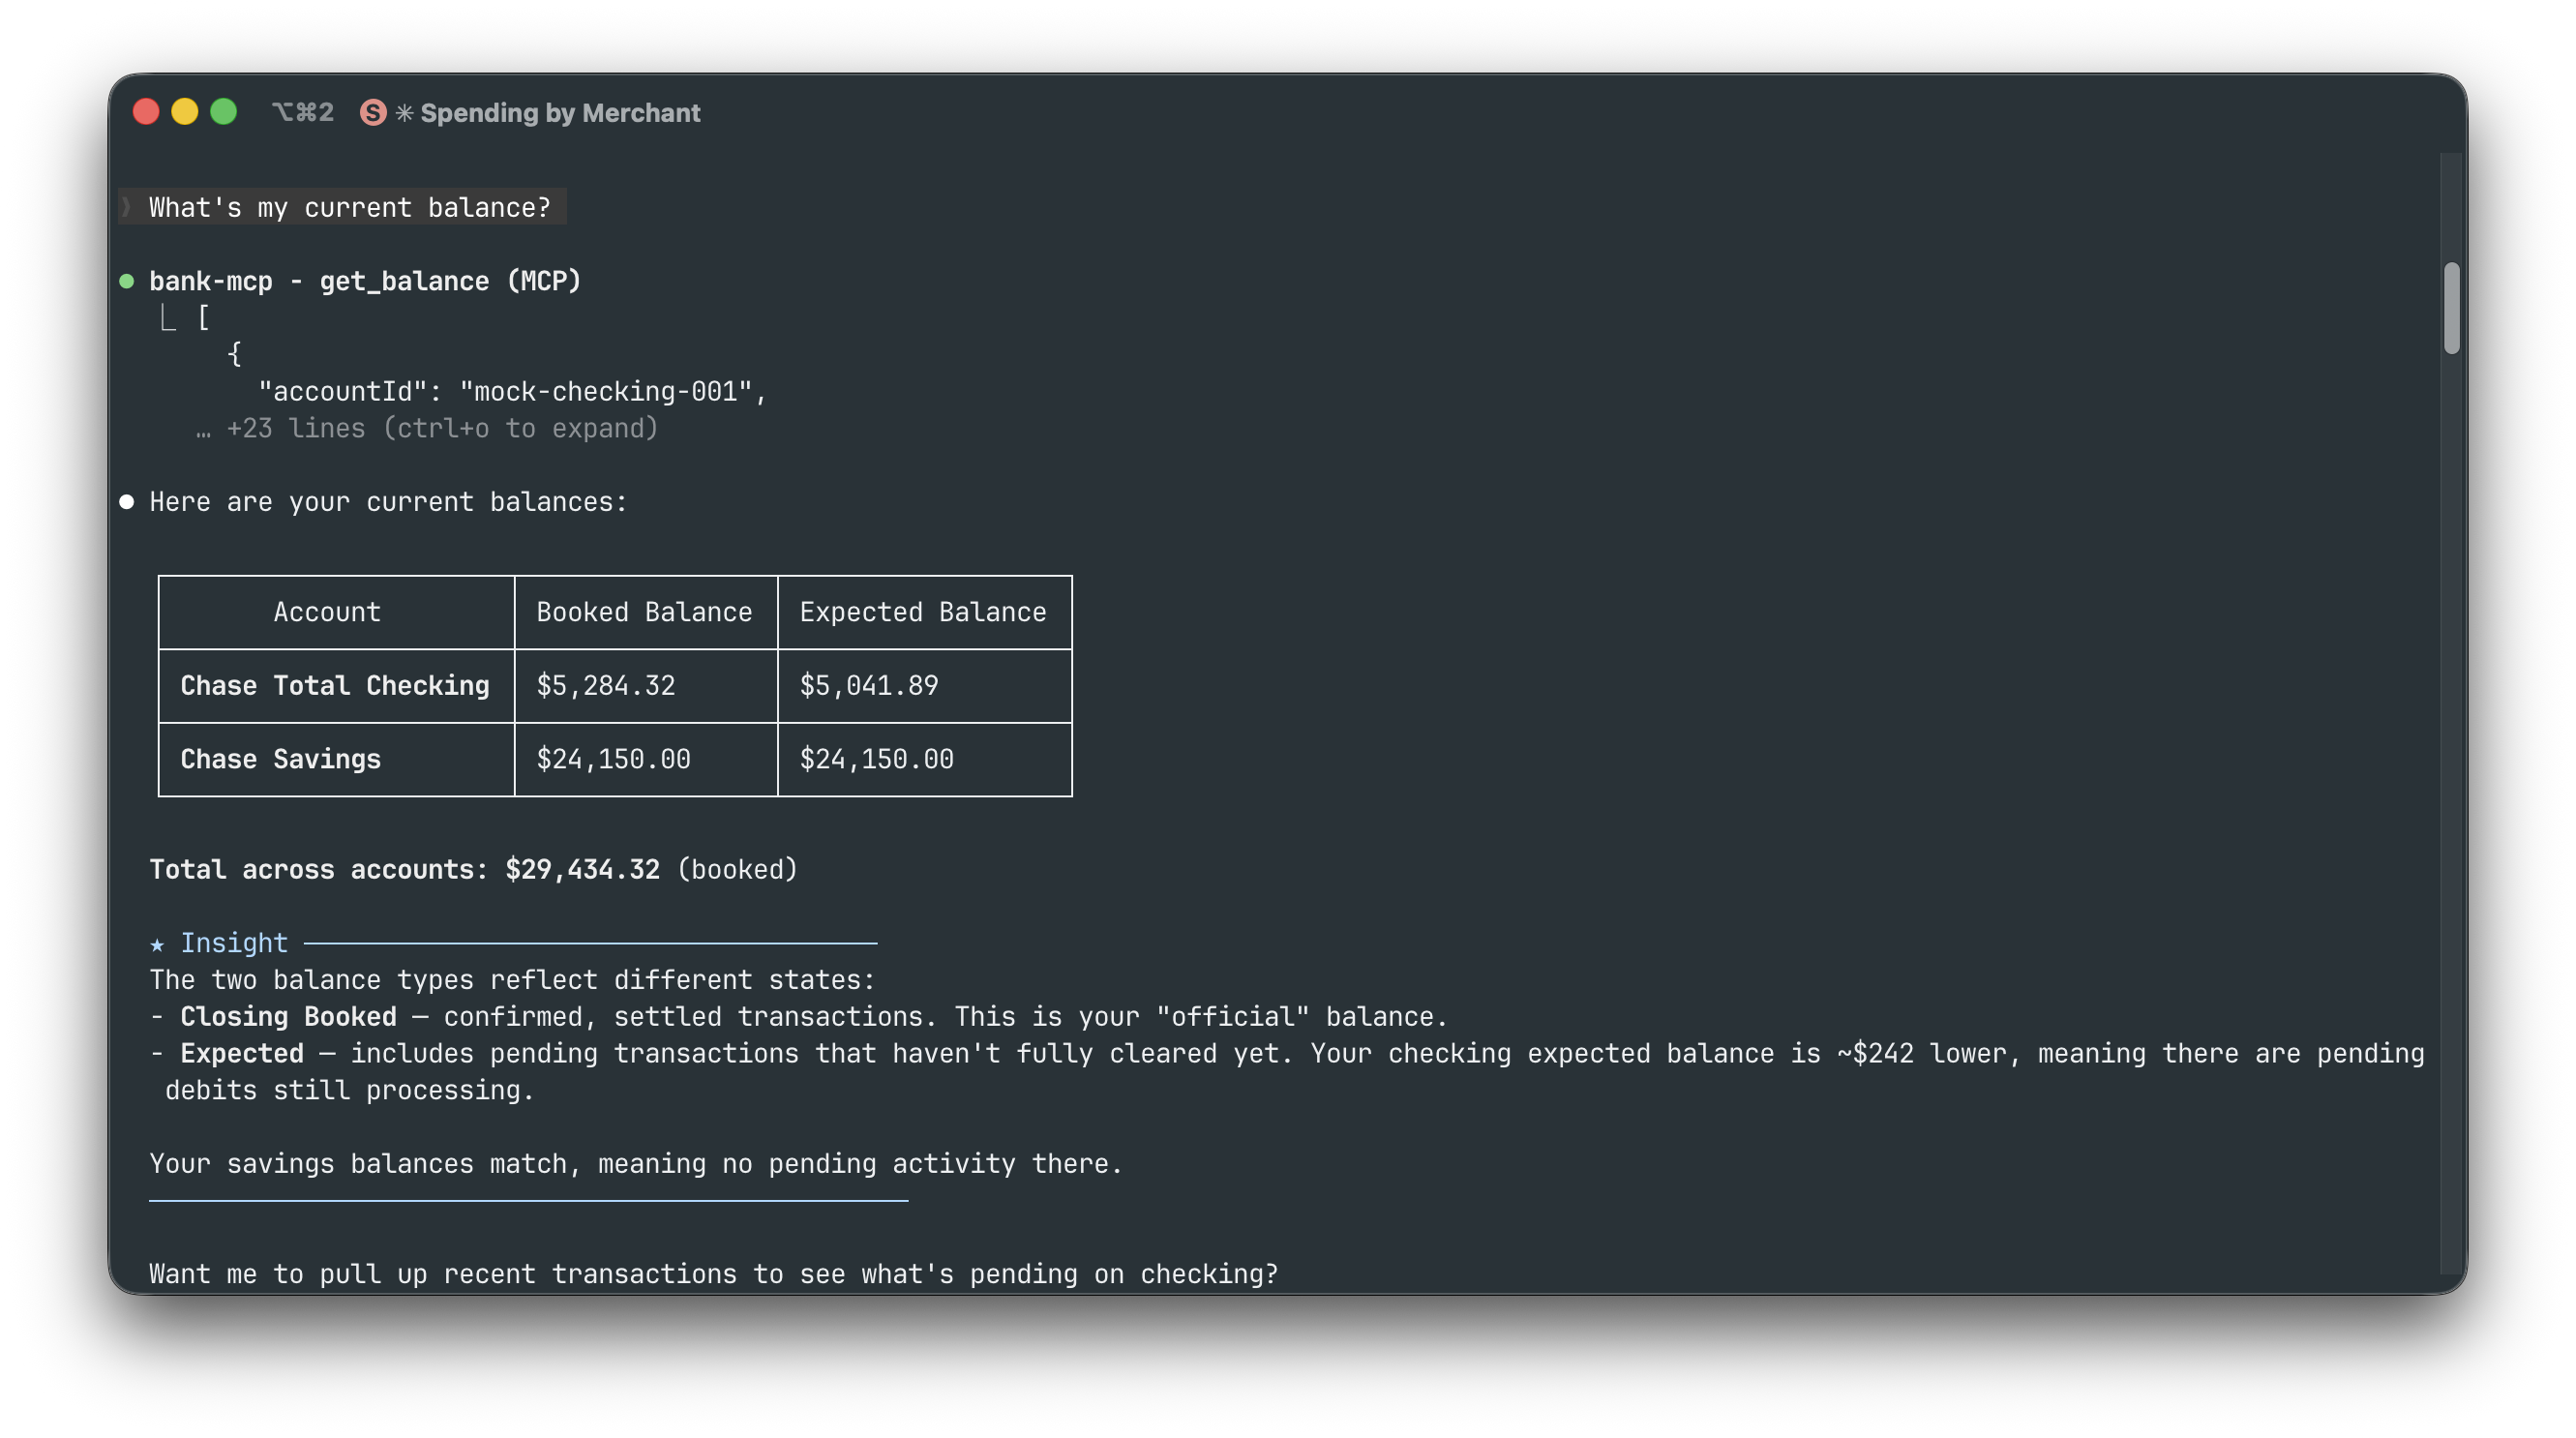Click the Chase Total Checking row label
This screenshot has width=2576, height=1438.
point(335,686)
